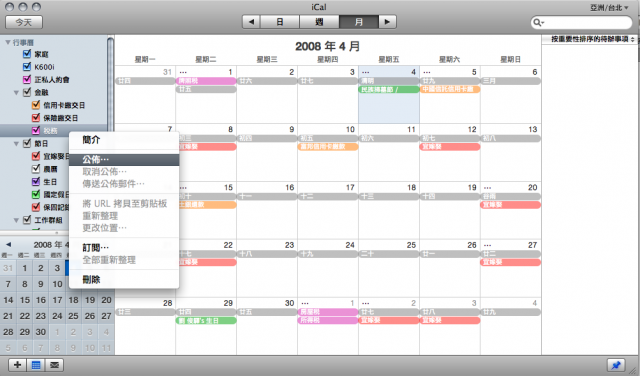640x376 pixels.
Task: Toggle the 生日 calendar checkbox
Action: [x=36, y=181]
